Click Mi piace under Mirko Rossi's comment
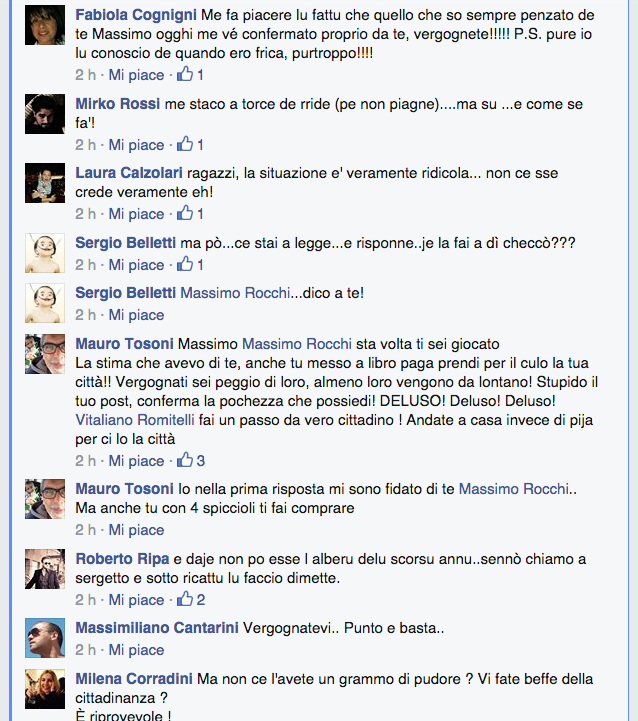 tap(136, 145)
